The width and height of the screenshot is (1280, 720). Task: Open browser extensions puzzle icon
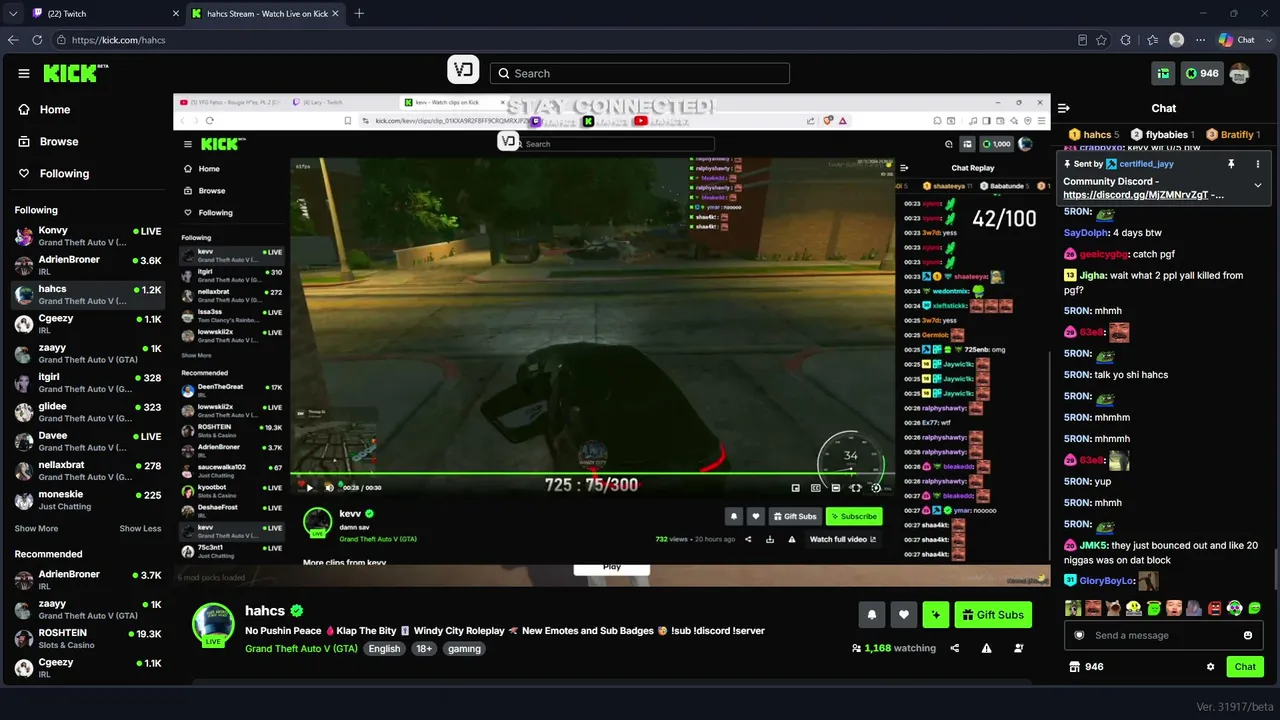(x=1126, y=40)
